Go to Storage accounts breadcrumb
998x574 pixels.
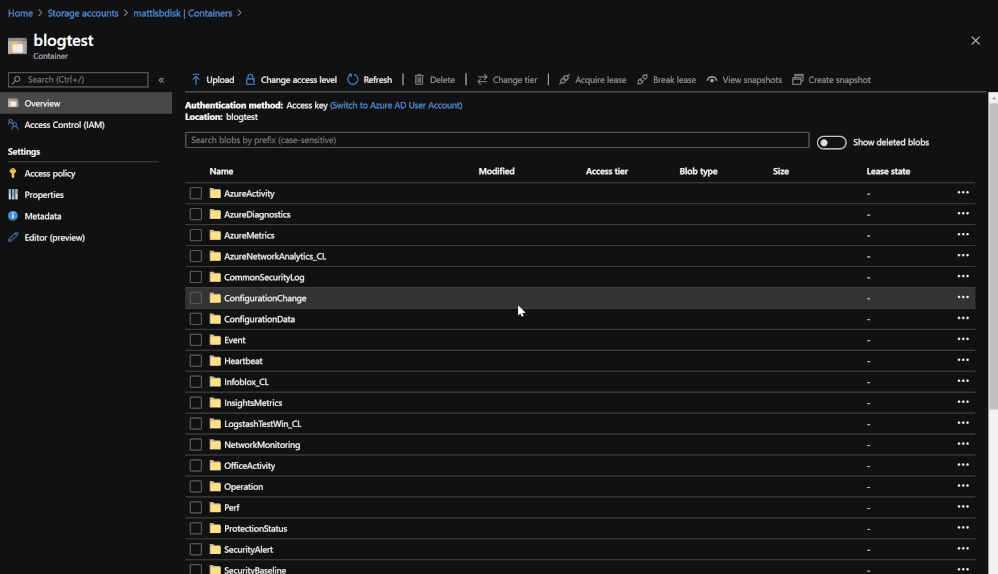(x=83, y=13)
